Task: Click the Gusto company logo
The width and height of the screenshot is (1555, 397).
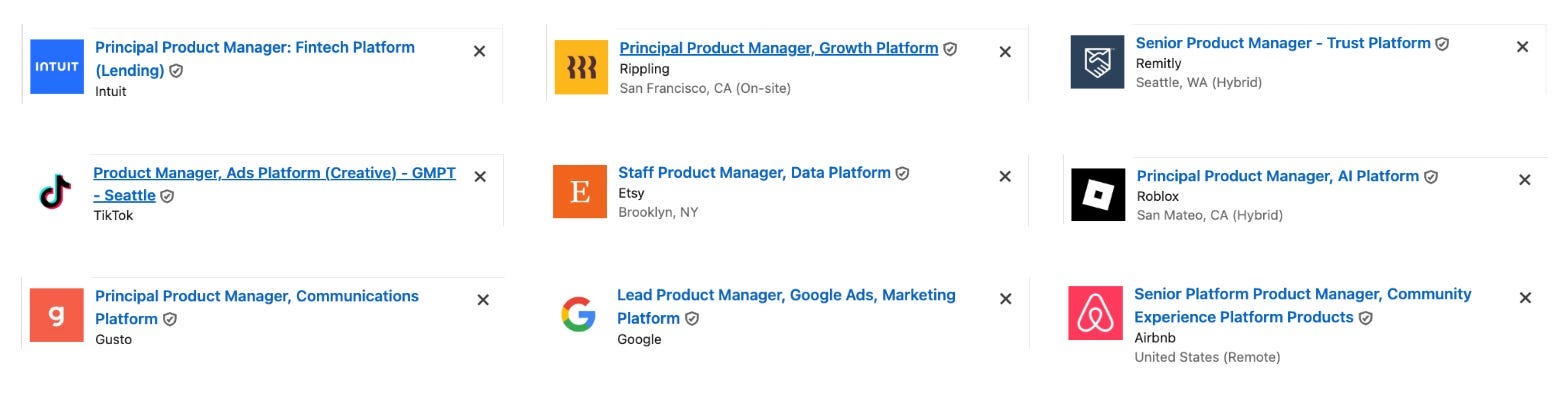Action: 57,315
